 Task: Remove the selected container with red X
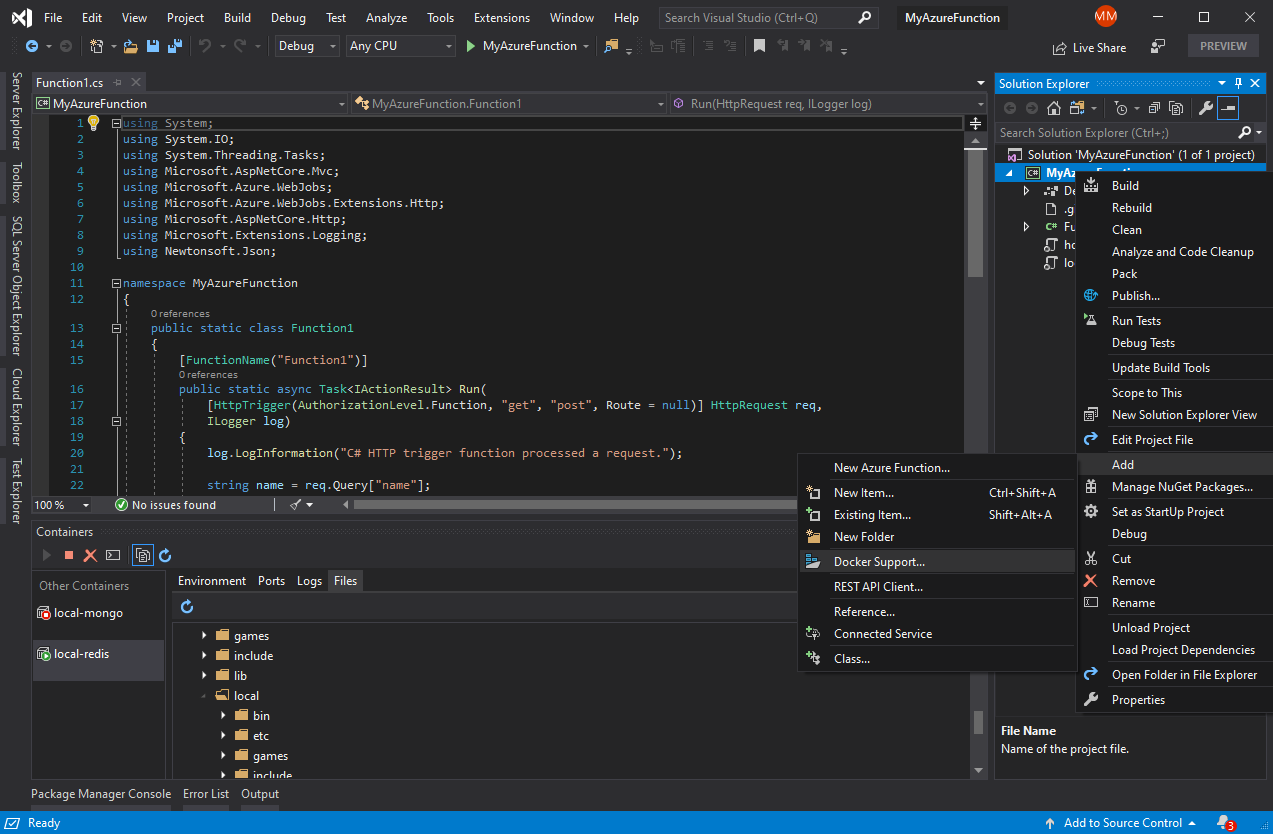(x=89, y=554)
